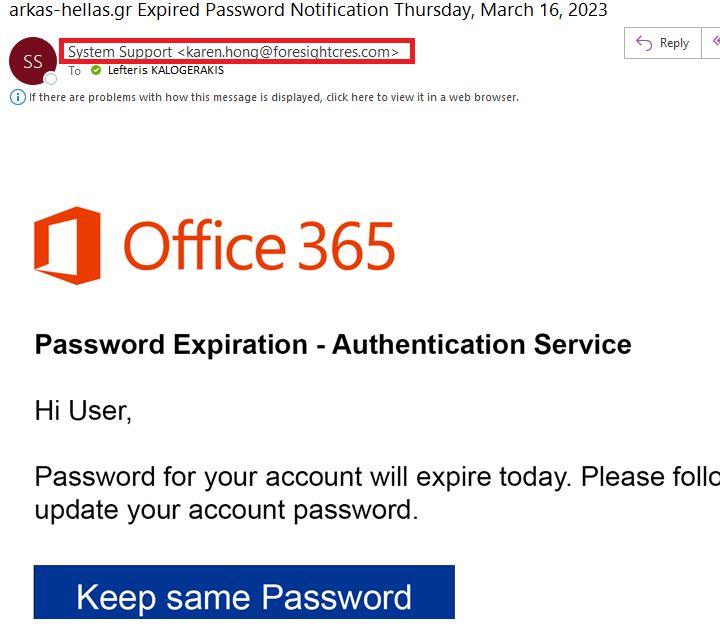
Task: Click the 'Thursday, March 16, 2023' date in subject
Action: 500,10
